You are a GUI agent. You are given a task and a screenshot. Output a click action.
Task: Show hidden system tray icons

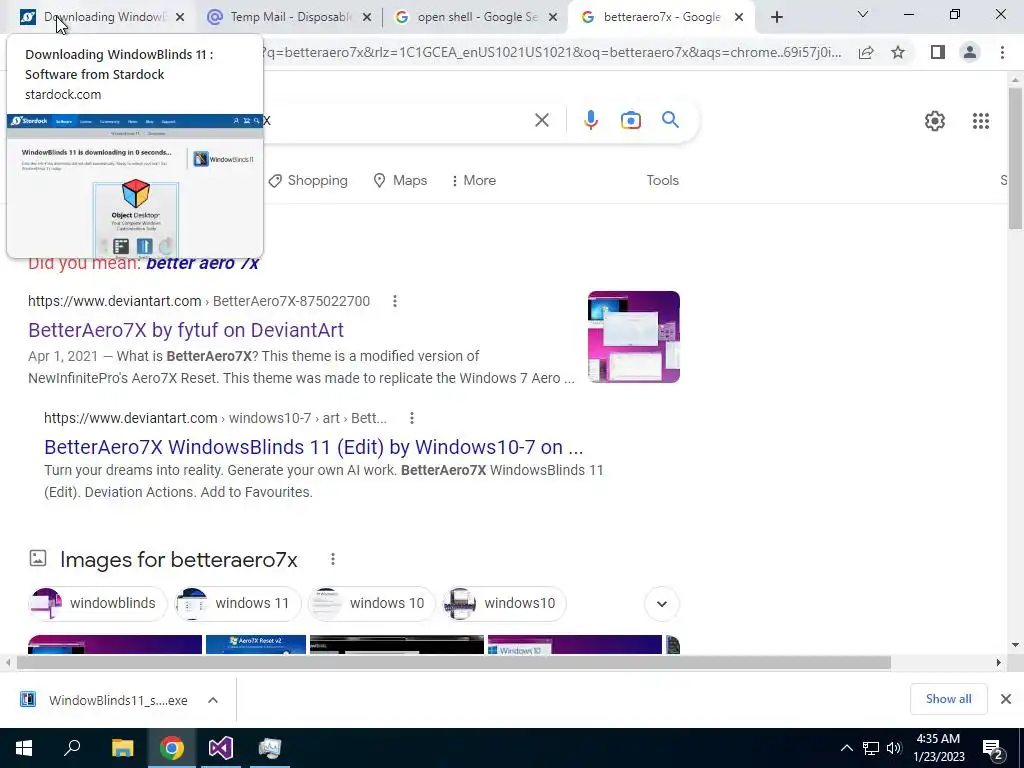pos(846,748)
